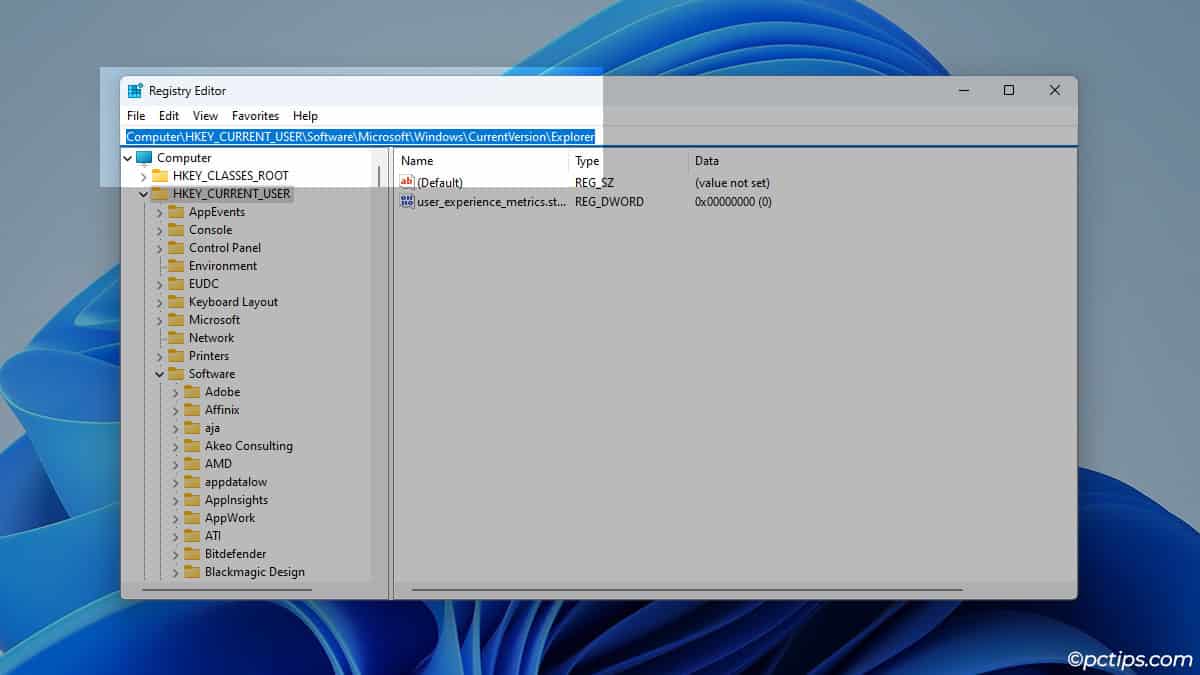Expand the Printers key
1200x675 pixels.
tap(160, 356)
